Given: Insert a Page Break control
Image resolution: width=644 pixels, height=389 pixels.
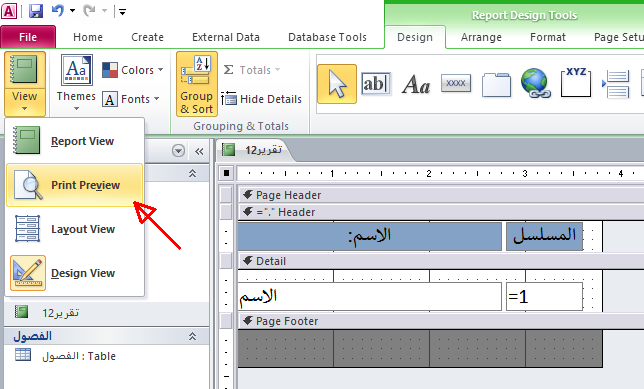Looking at the screenshot, I should coord(616,84).
